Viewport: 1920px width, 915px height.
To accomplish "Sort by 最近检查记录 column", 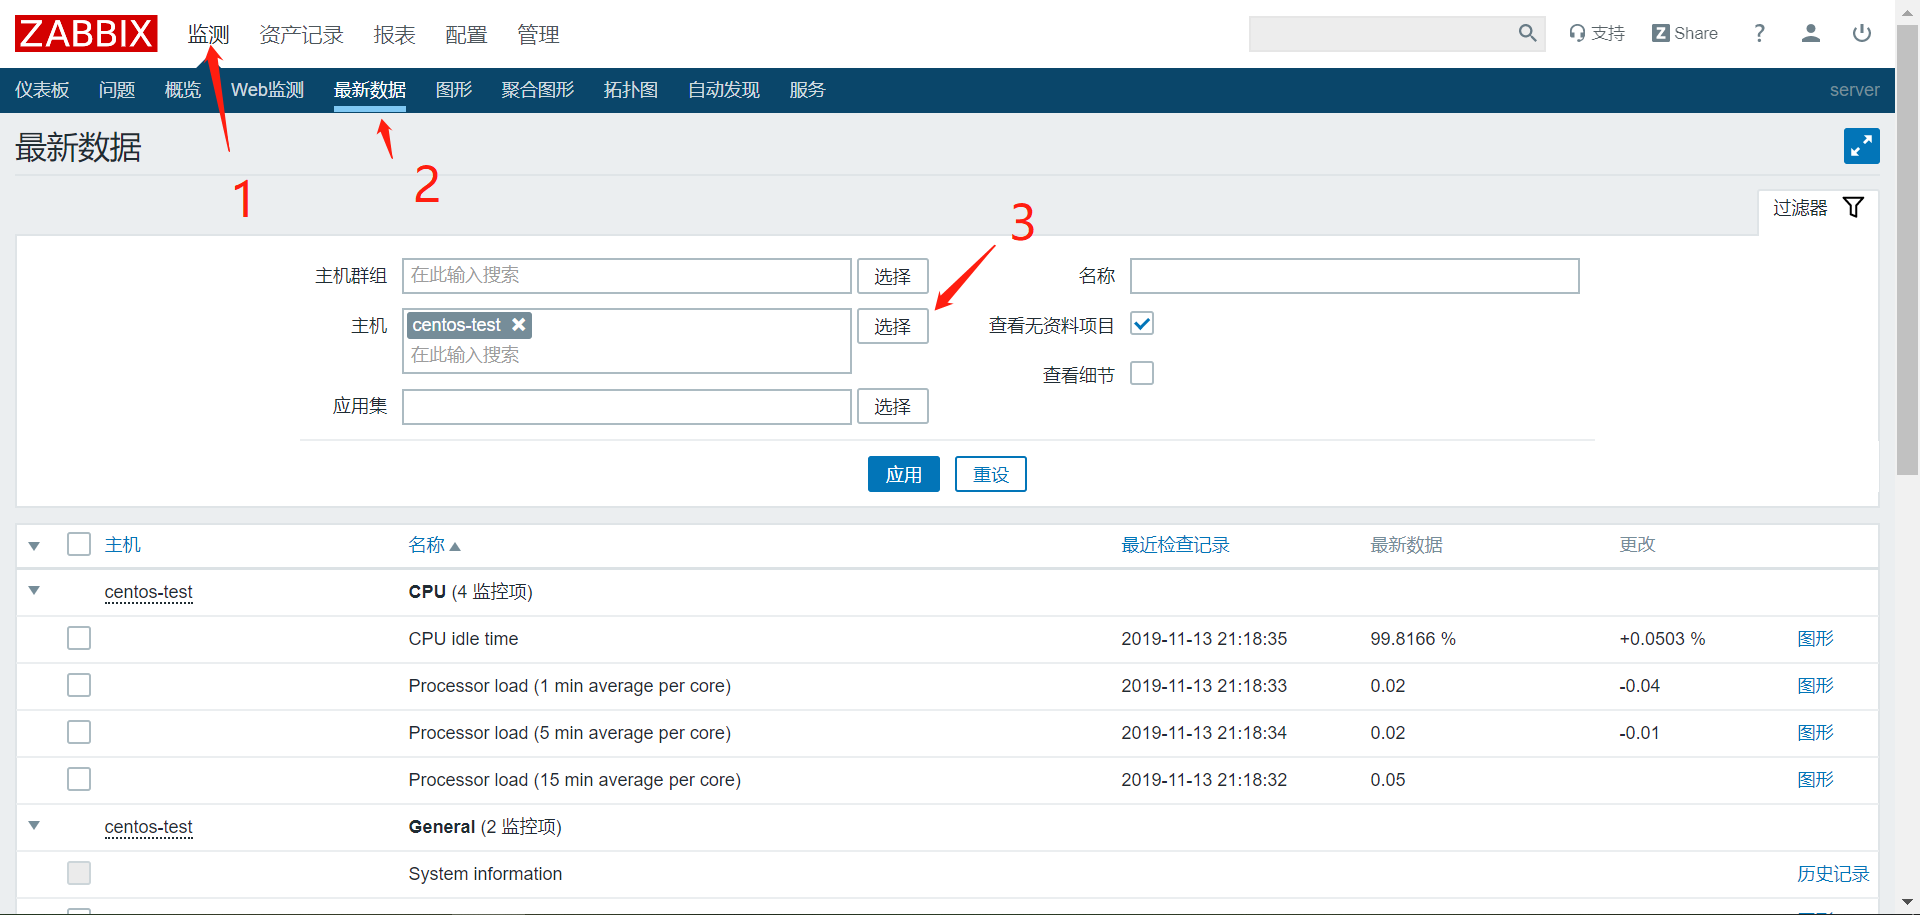I will (x=1175, y=545).
